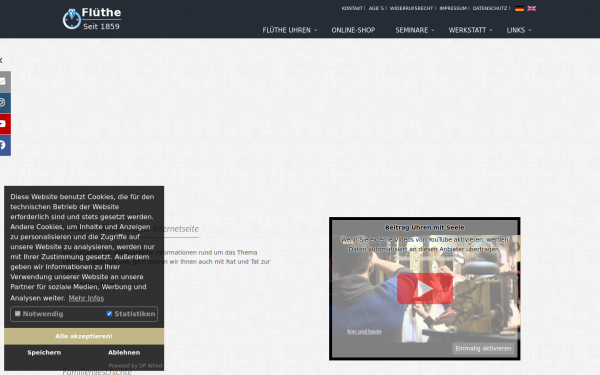Image resolution: width=600 pixels, height=375 pixels.
Task: Open the hier und heute link
Action: (x=364, y=331)
